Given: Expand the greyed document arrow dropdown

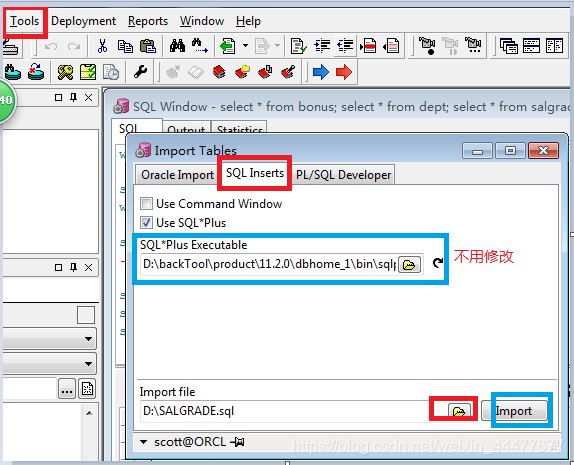Looking at the screenshot, I should tap(277, 46).
